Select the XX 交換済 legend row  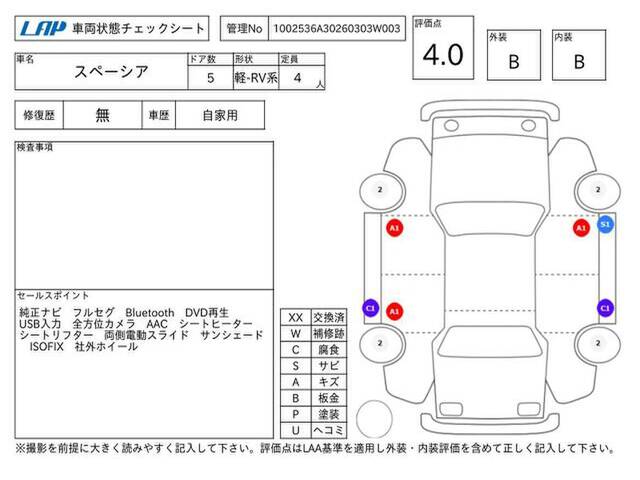pos(314,317)
